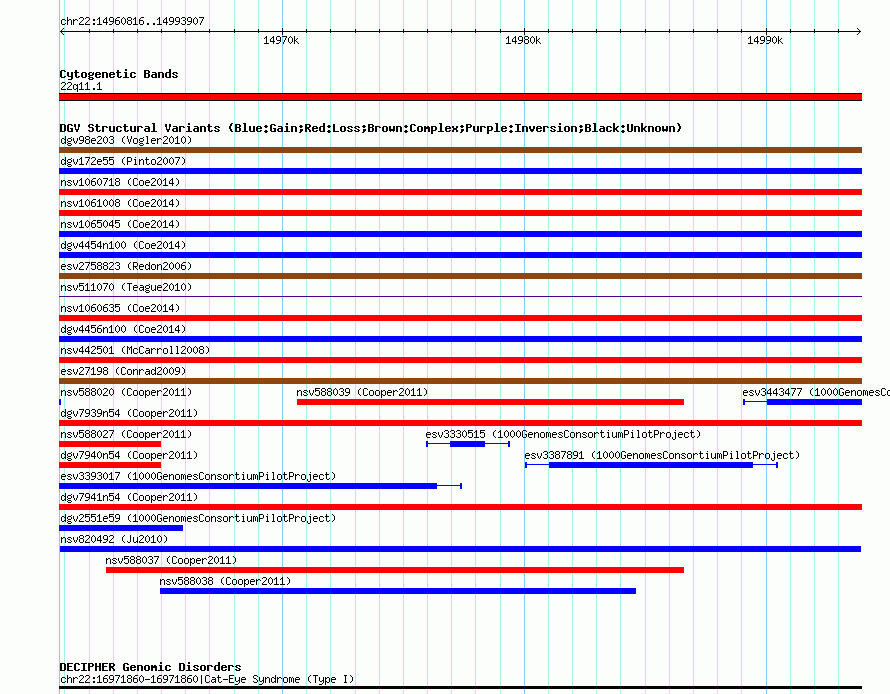Click the Cytogenetic Bands track title

click(x=119, y=74)
